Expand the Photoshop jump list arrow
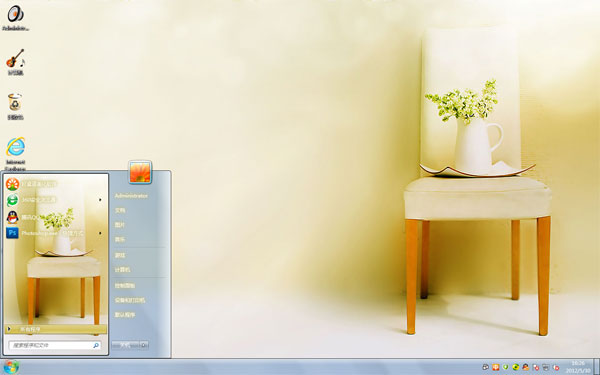Screen dimensions: 600x375 100,233
